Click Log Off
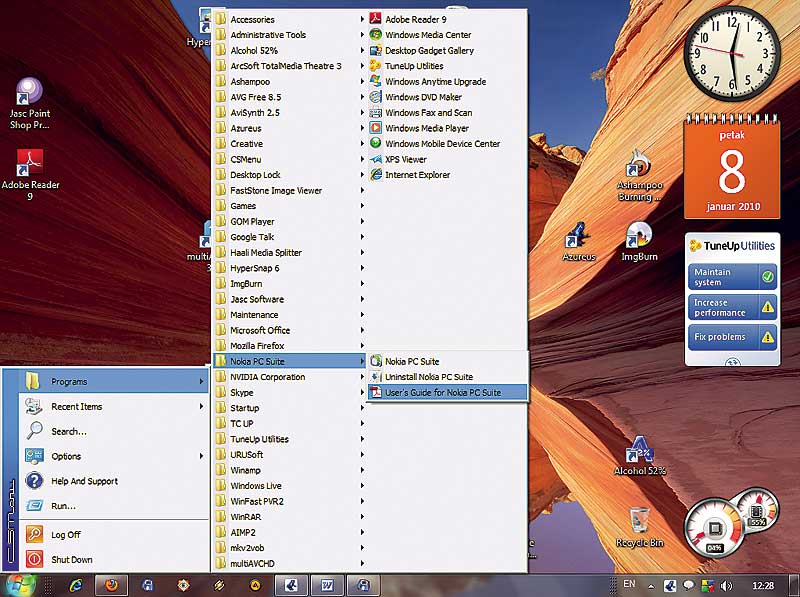This screenshot has height=597, width=800. point(114,534)
